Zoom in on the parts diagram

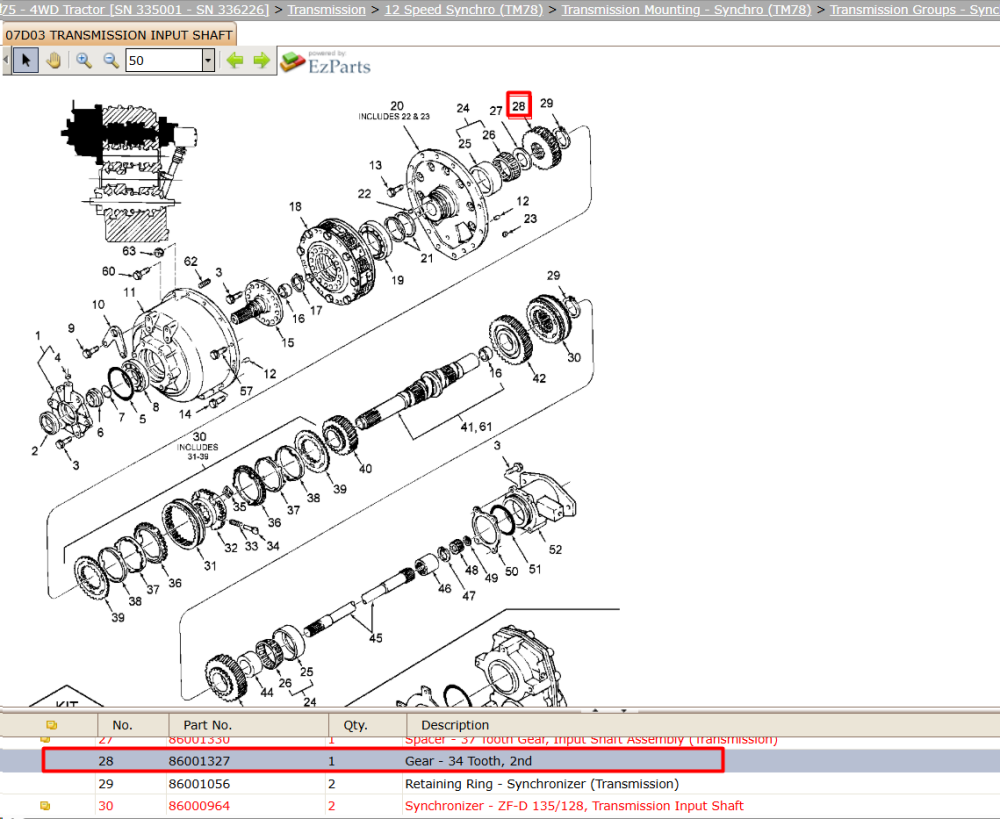tap(84, 61)
